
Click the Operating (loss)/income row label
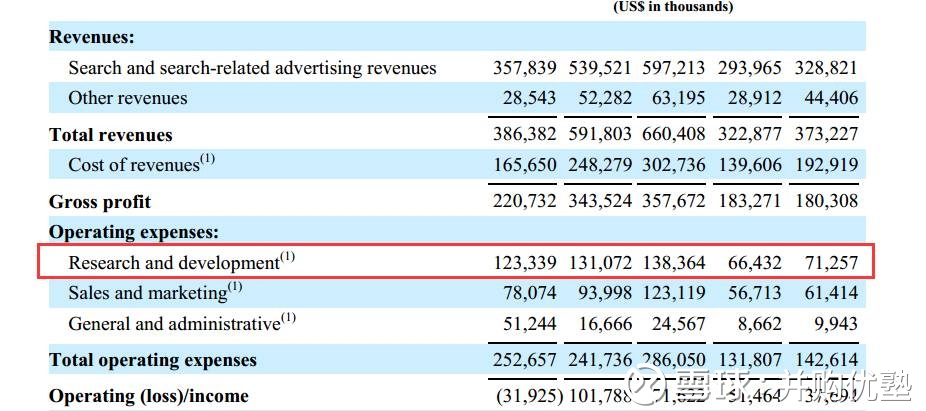point(149,396)
